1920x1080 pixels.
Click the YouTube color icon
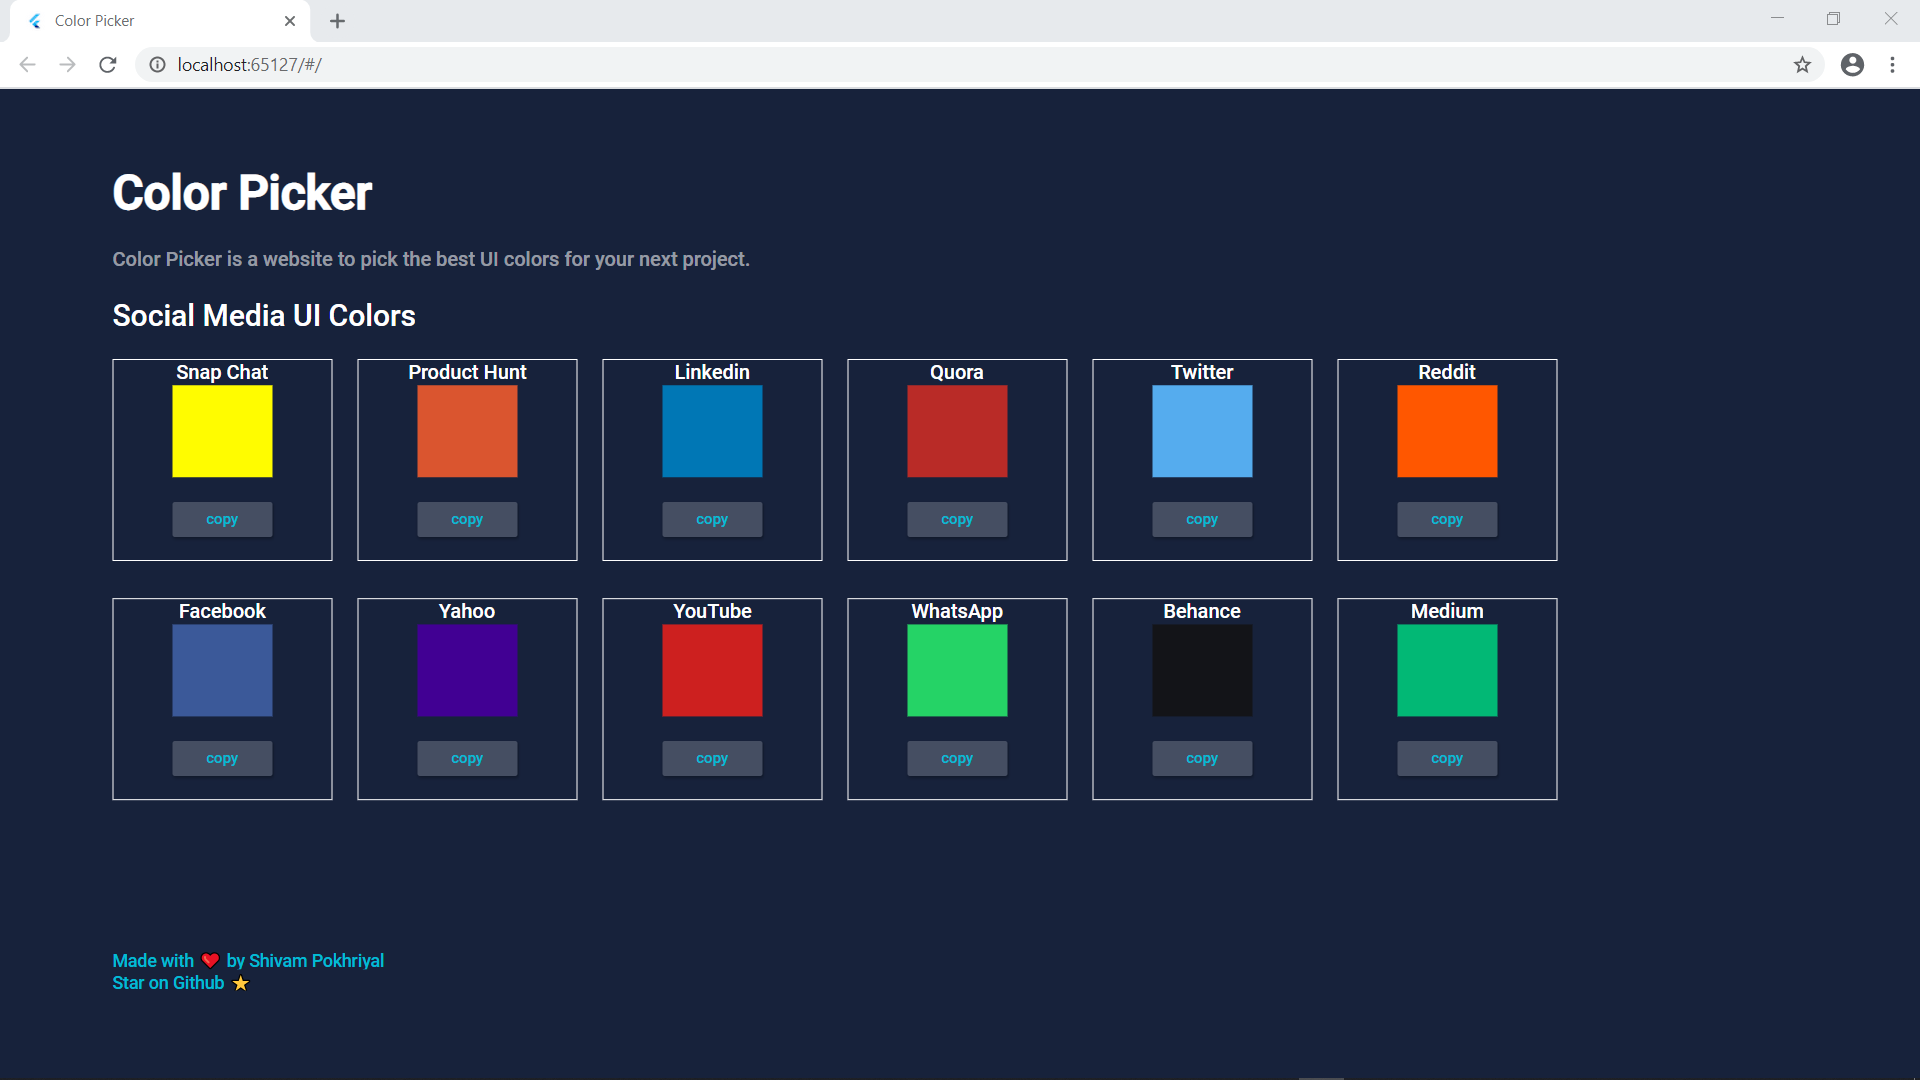(712, 670)
